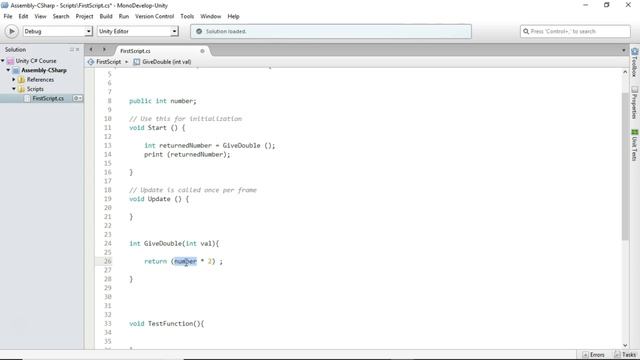Open the Window menu

click(x=211, y=16)
